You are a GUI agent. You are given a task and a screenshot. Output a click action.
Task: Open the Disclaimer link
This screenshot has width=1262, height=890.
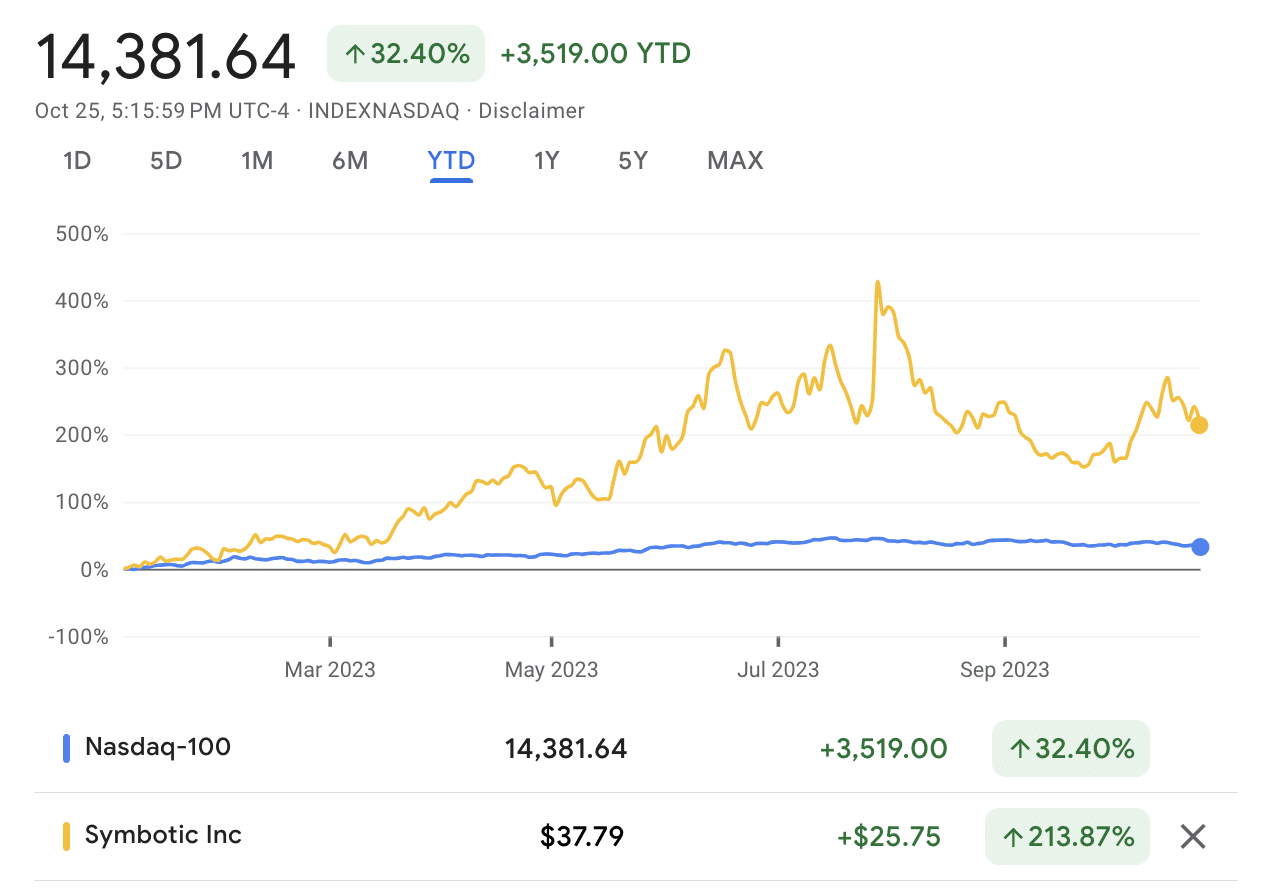(531, 111)
